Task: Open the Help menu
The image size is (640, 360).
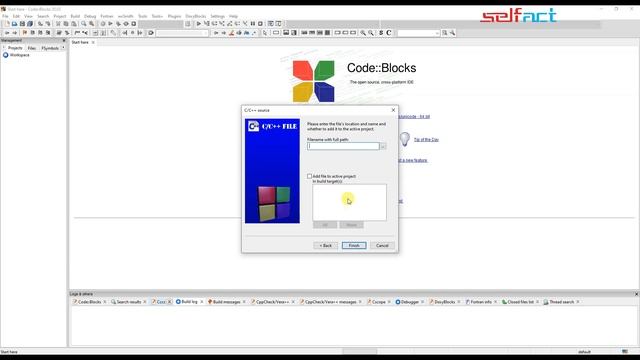Action: click(233, 16)
